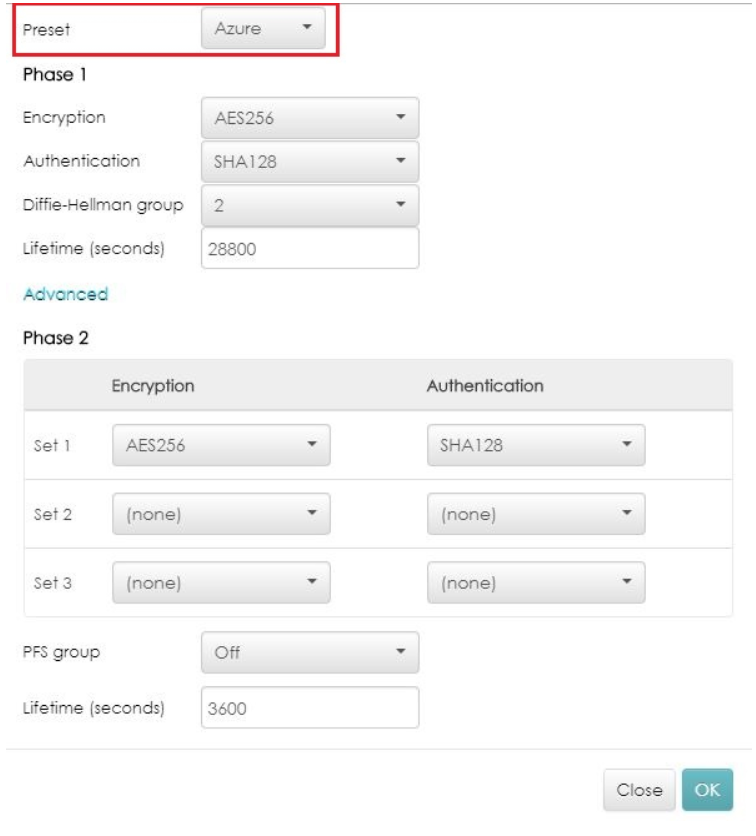The image size is (756, 836).
Task: Open the Preset dropdown showing Azure
Action: (263, 28)
